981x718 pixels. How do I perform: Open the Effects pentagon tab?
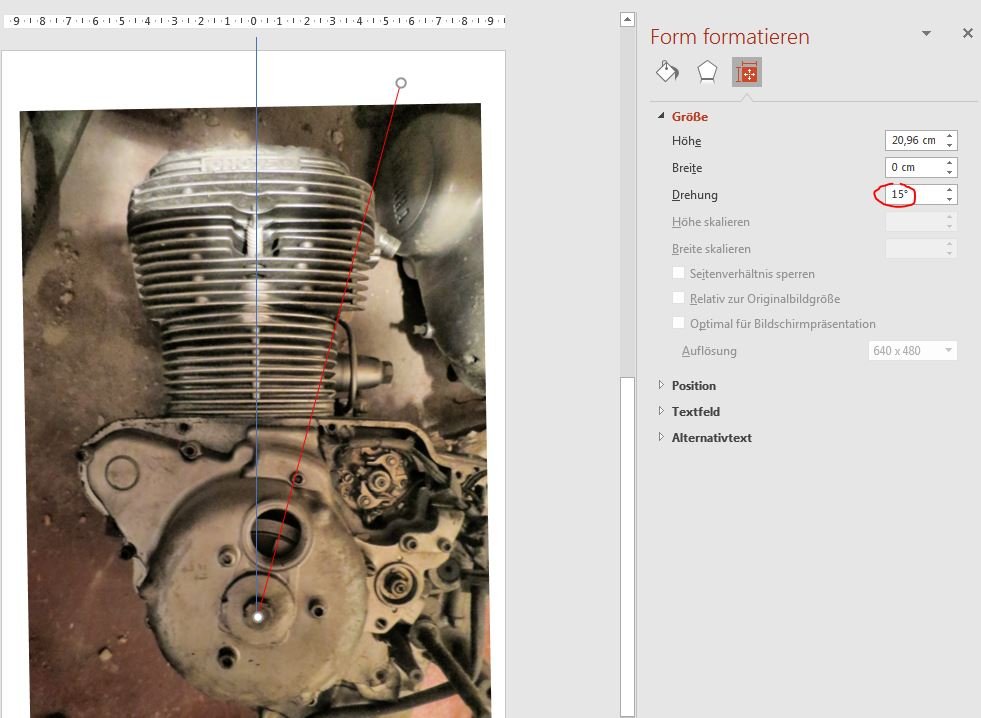click(707, 71)
